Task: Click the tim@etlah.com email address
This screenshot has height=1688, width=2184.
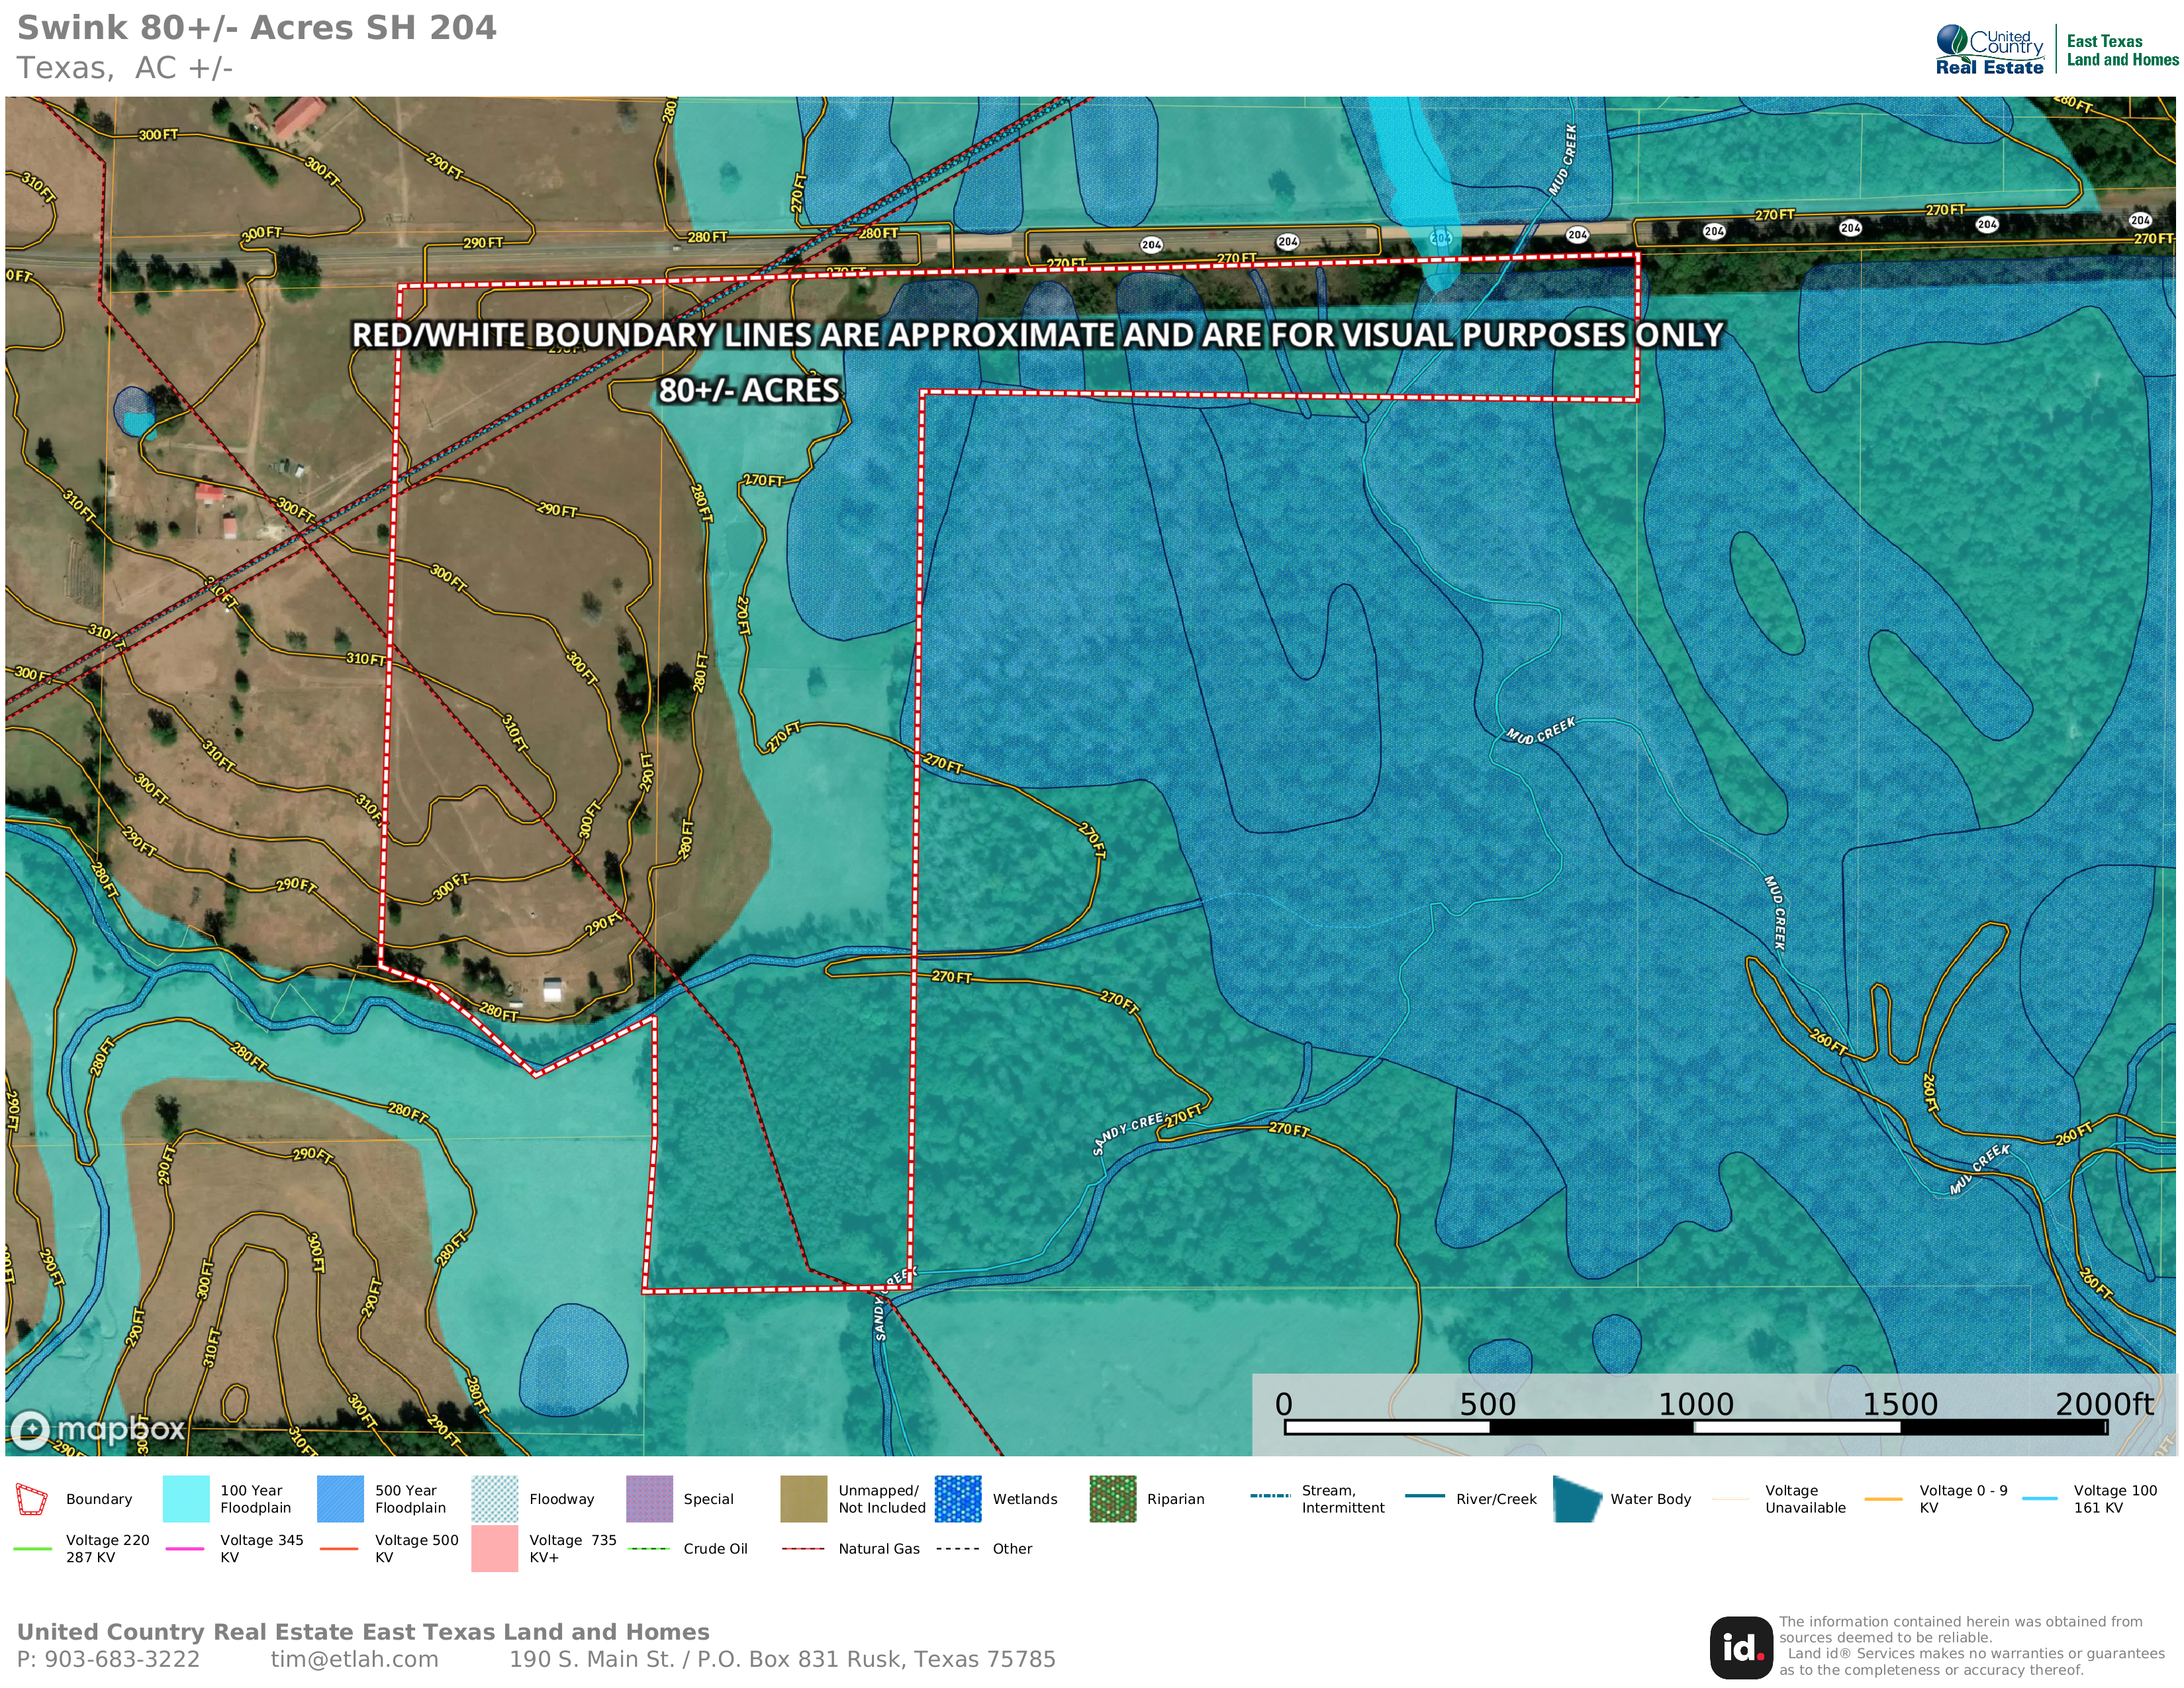Action: click(x=354, y=1659)
